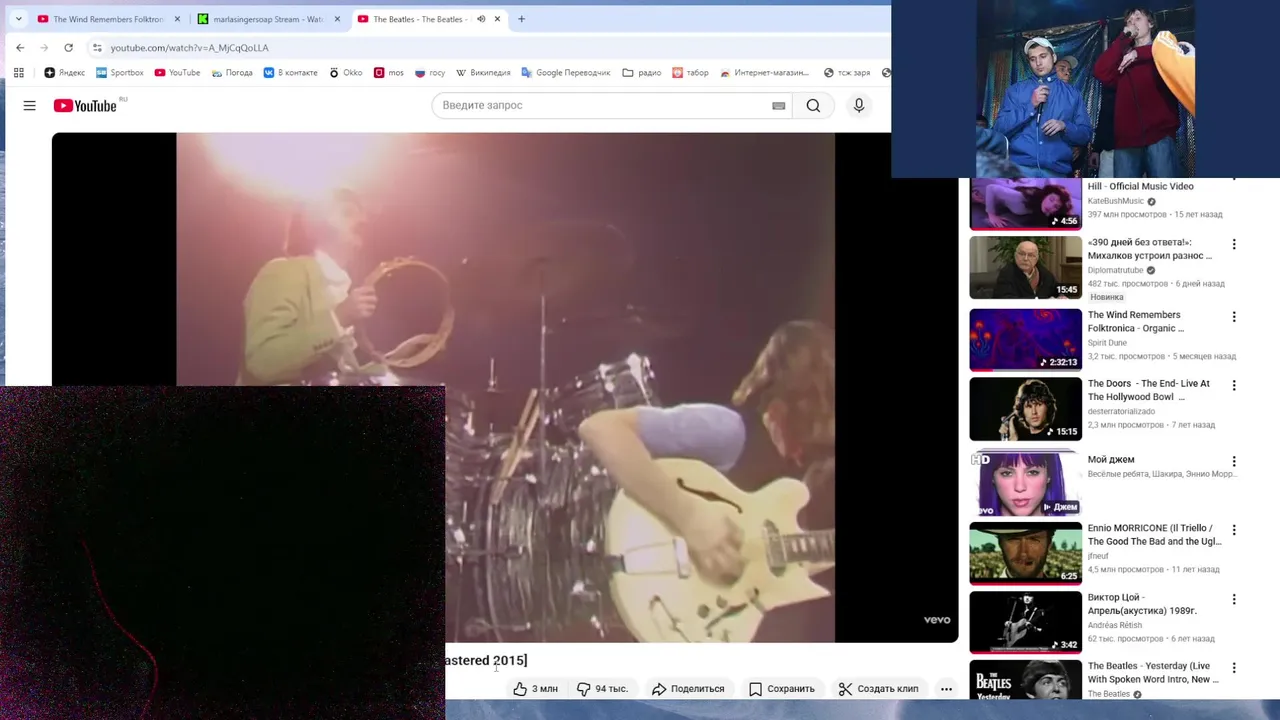Close The Beatles tab

pos(497,19)
